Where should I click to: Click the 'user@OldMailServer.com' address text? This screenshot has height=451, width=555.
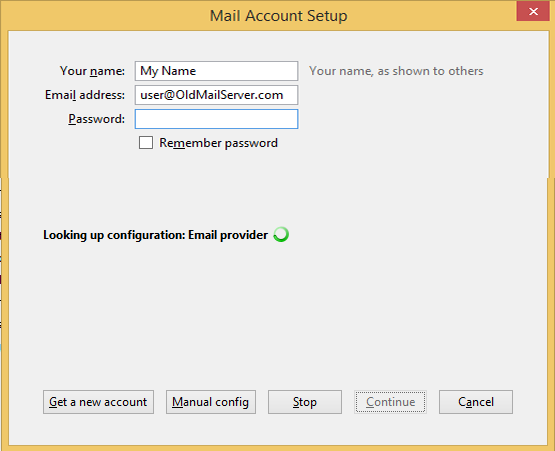tap(212, 95)
